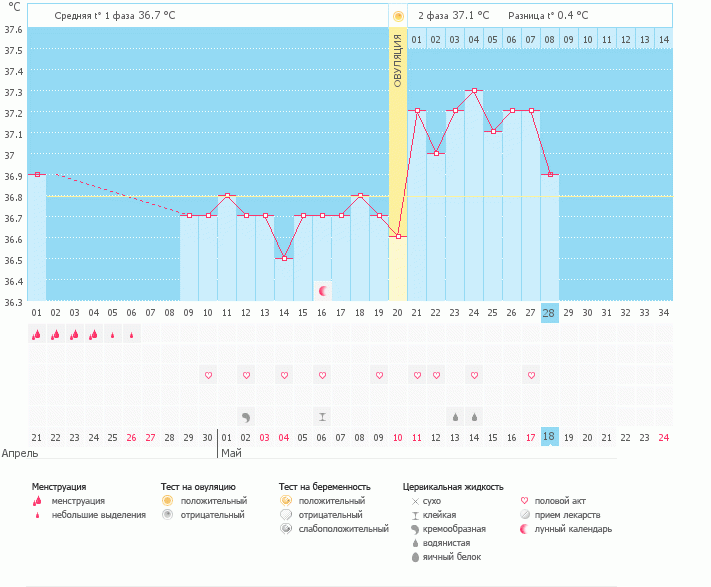Select highlighted cycle day 28
The height and width of the screenshot is (587, 711).
[549, 313]
